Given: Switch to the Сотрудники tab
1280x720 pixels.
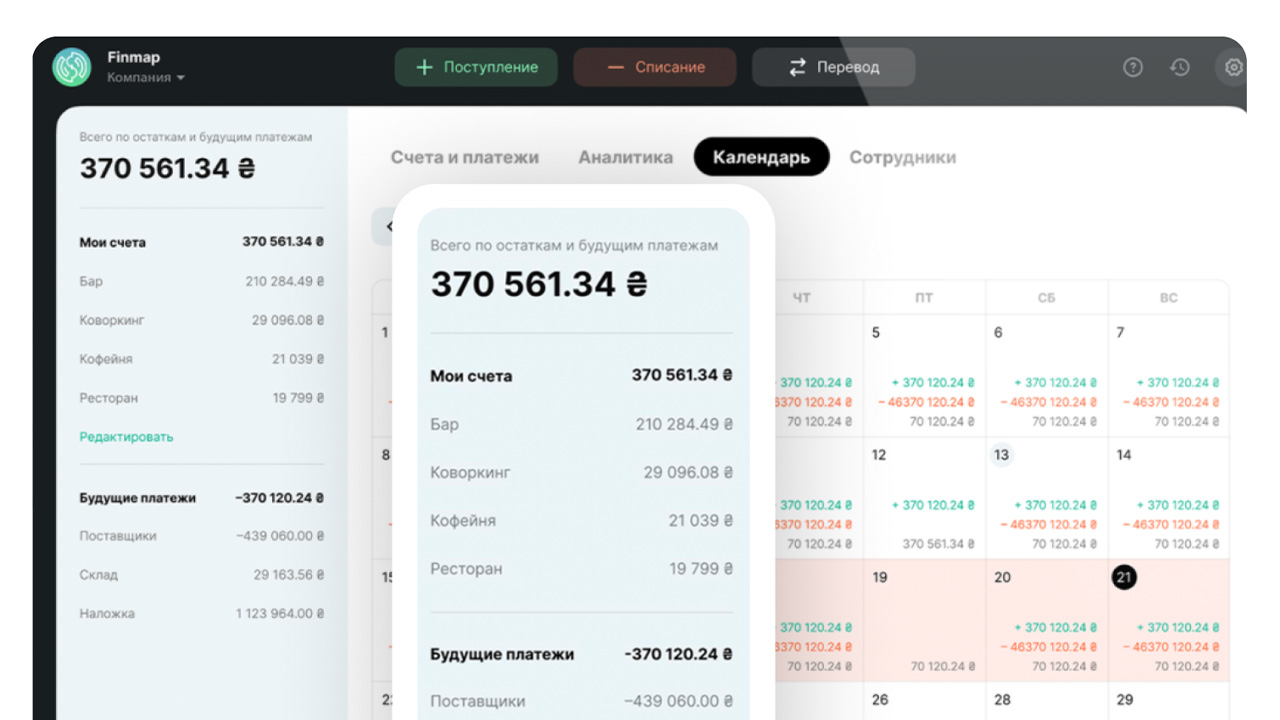Looking at the screenshot, I should coord(903,157).
